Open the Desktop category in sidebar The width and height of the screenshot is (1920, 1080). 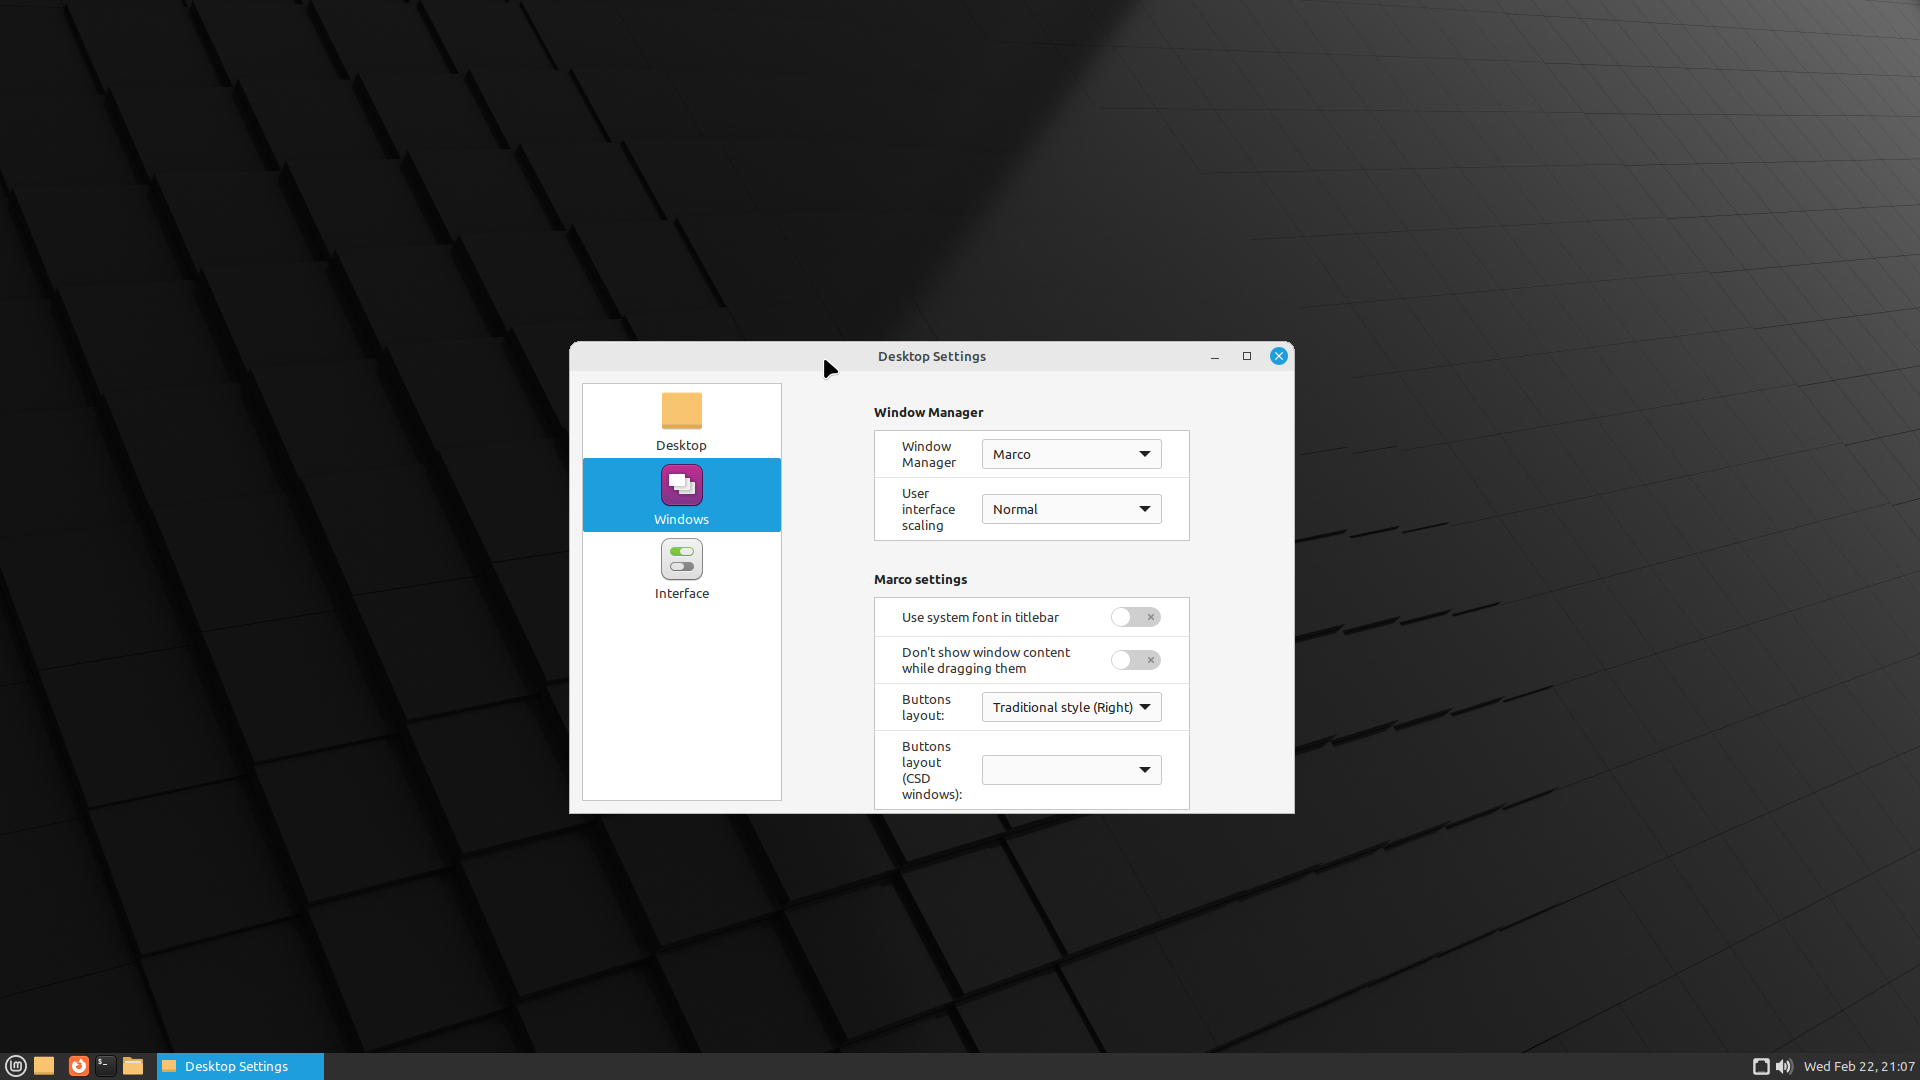pyautogui.click(x=681, y=421)
